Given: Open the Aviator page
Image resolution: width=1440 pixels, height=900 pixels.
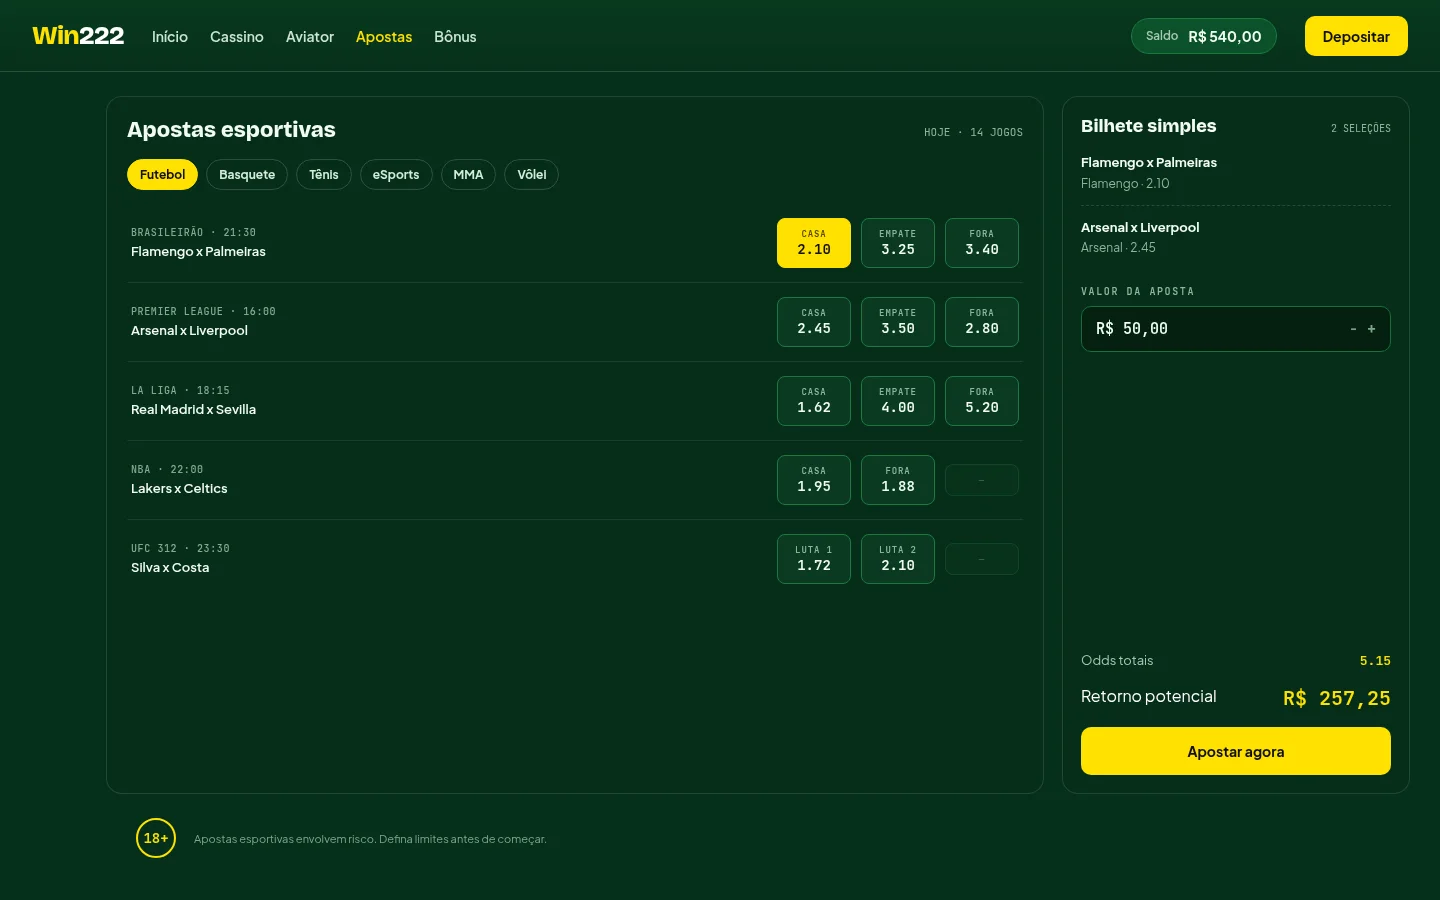Looking at the screenshot, I should click(x=310, y=37).
